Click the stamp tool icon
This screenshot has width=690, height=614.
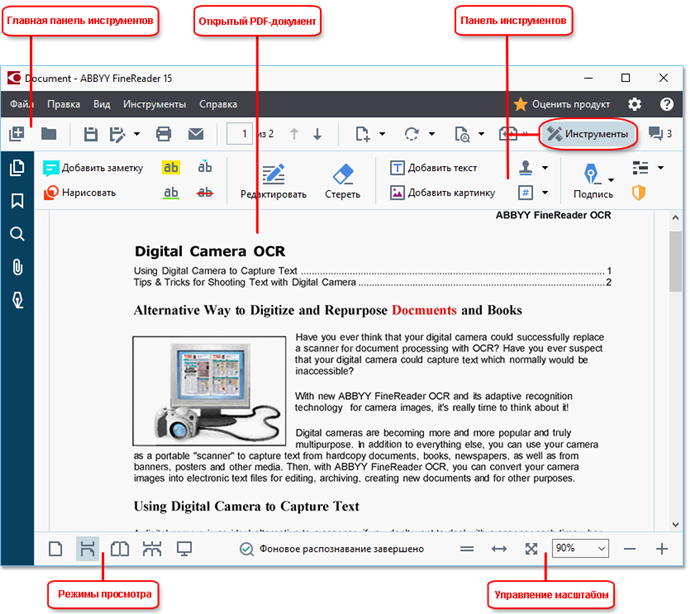pos(525,167)
